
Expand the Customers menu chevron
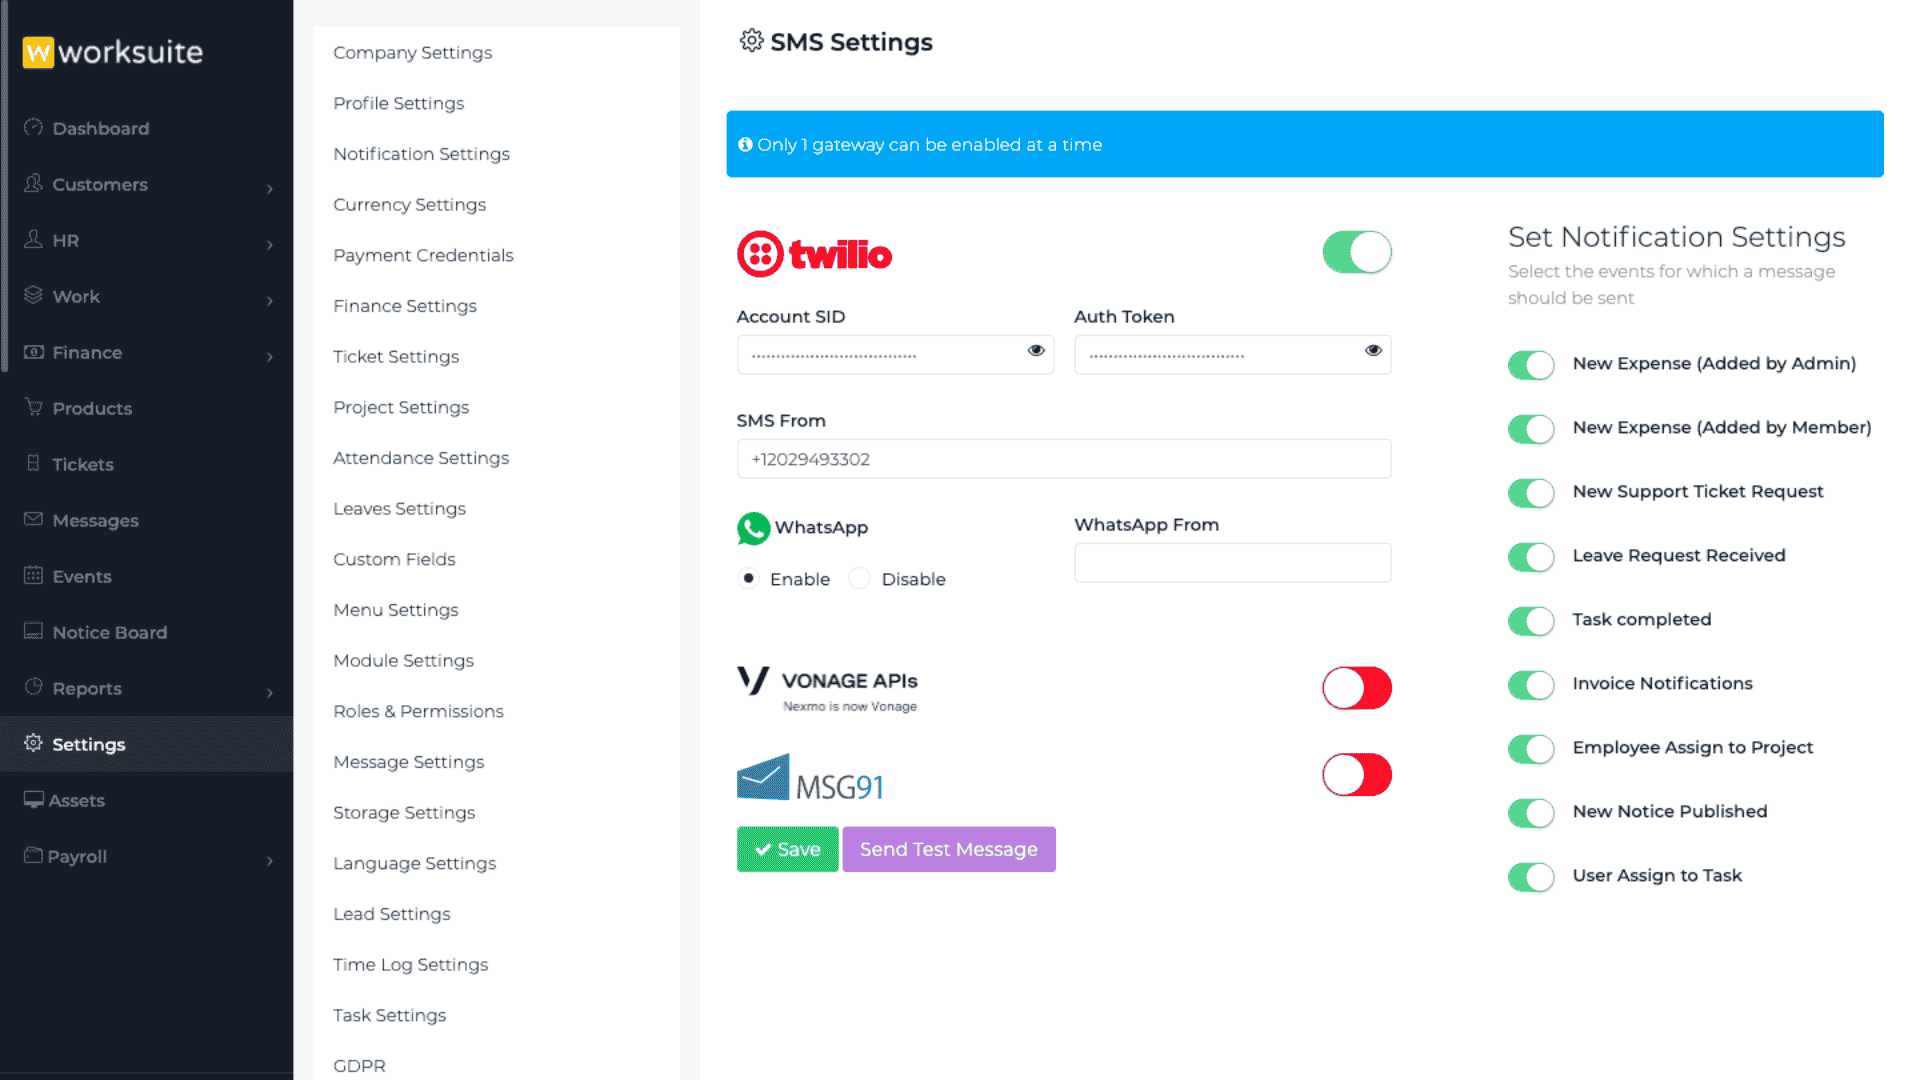(270, 189)
